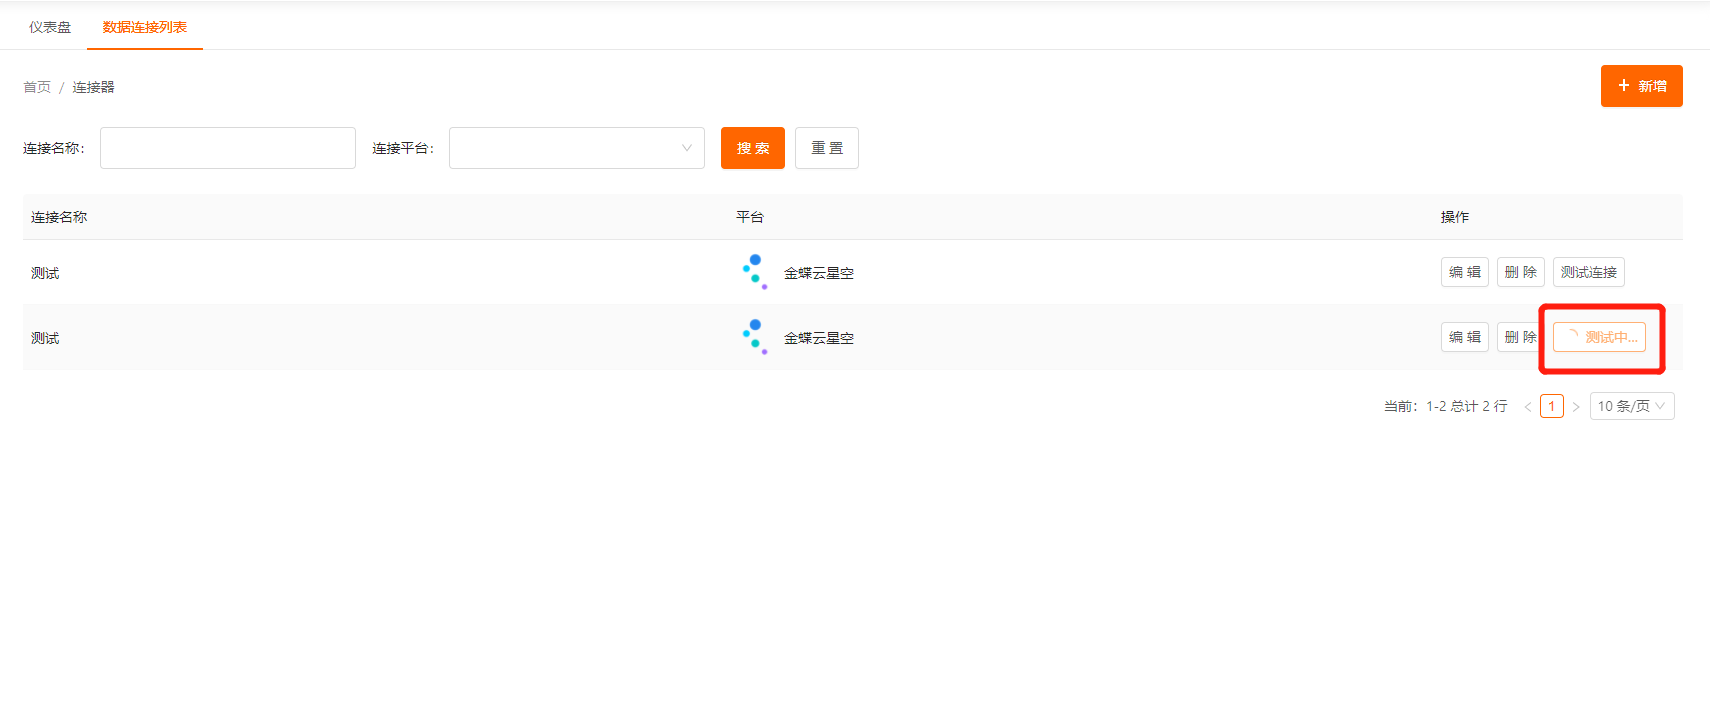Click the Kingdee logo icon in first row
This screenshot has height=717, width=1710.
[755, 272]
